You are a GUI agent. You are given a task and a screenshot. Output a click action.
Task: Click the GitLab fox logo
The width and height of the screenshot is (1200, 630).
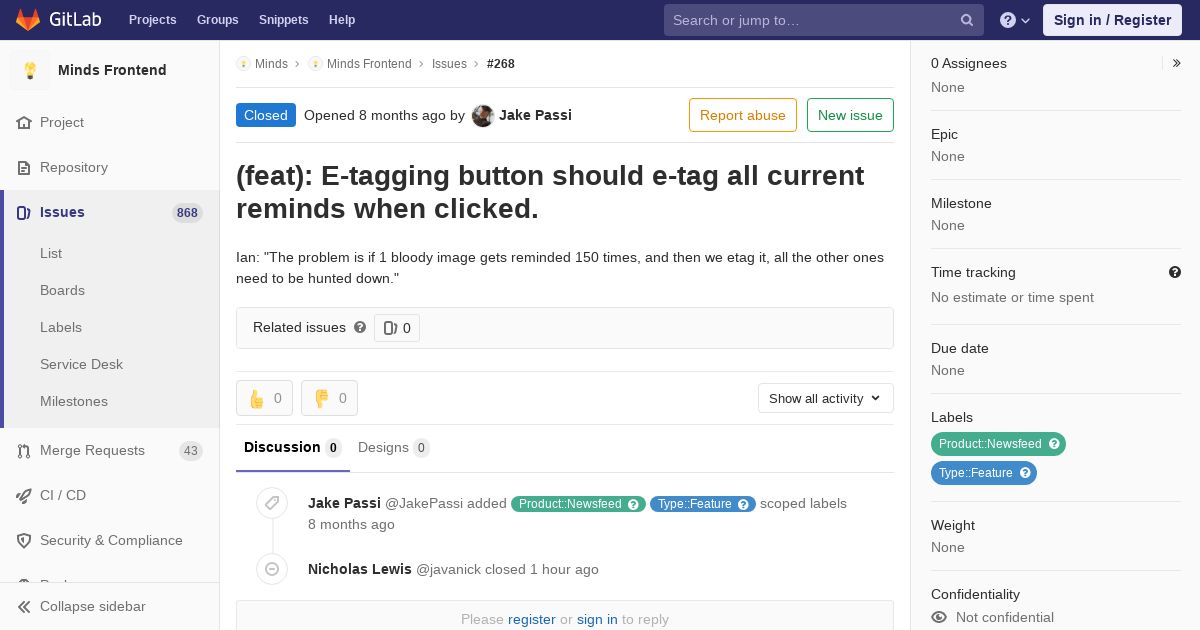(28, 19)
